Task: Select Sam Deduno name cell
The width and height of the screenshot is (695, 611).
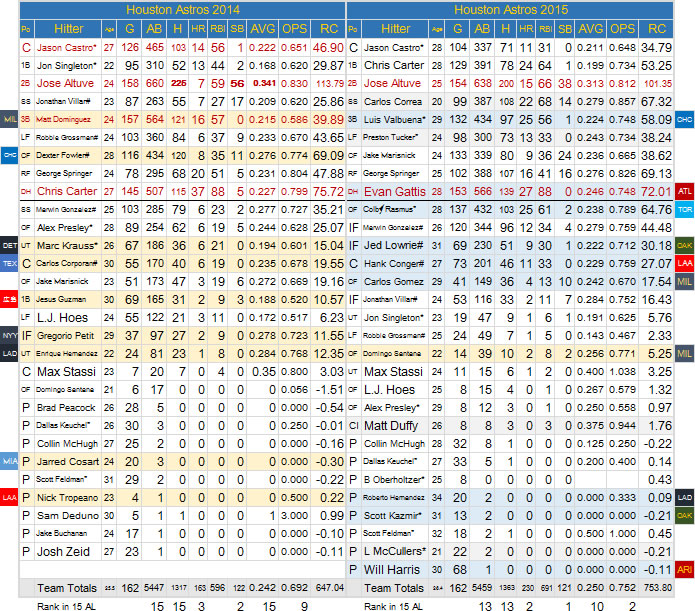Action: [68, 515]
